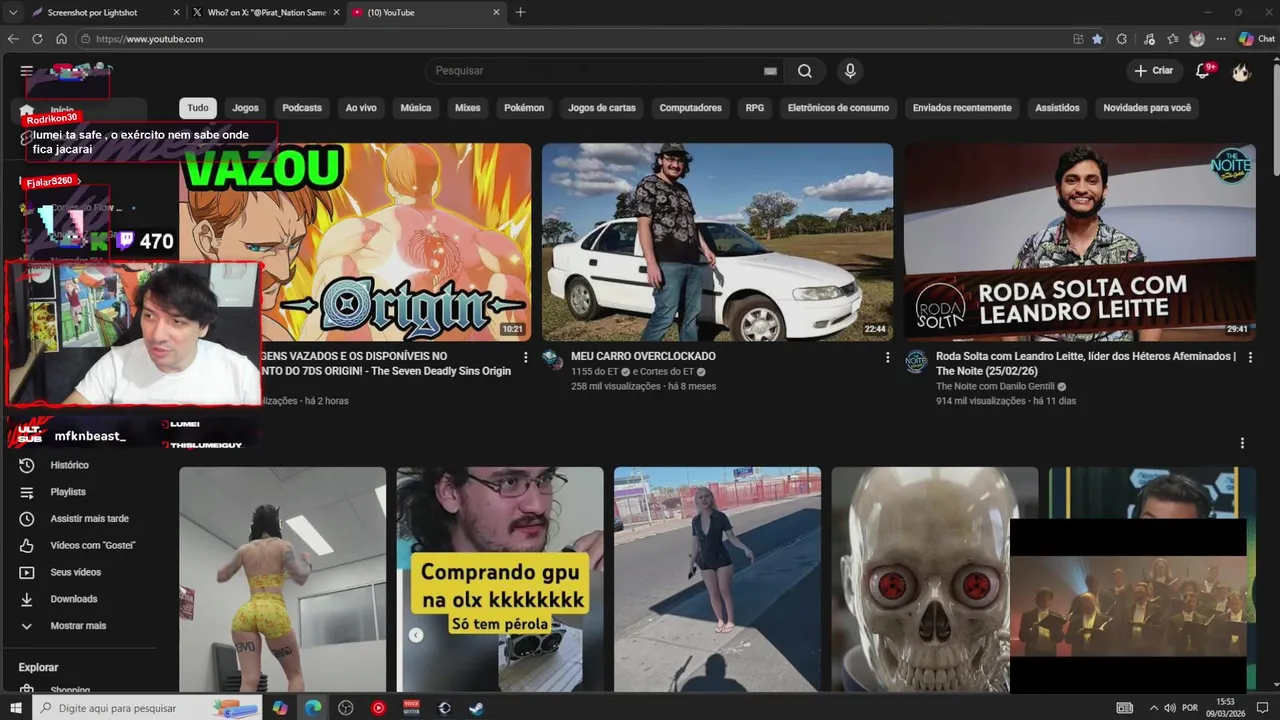The image size is (1280, 720).
Task: Open browser extensions puzzle icon
Action: pyautogui.click(x=1122, y=39)
